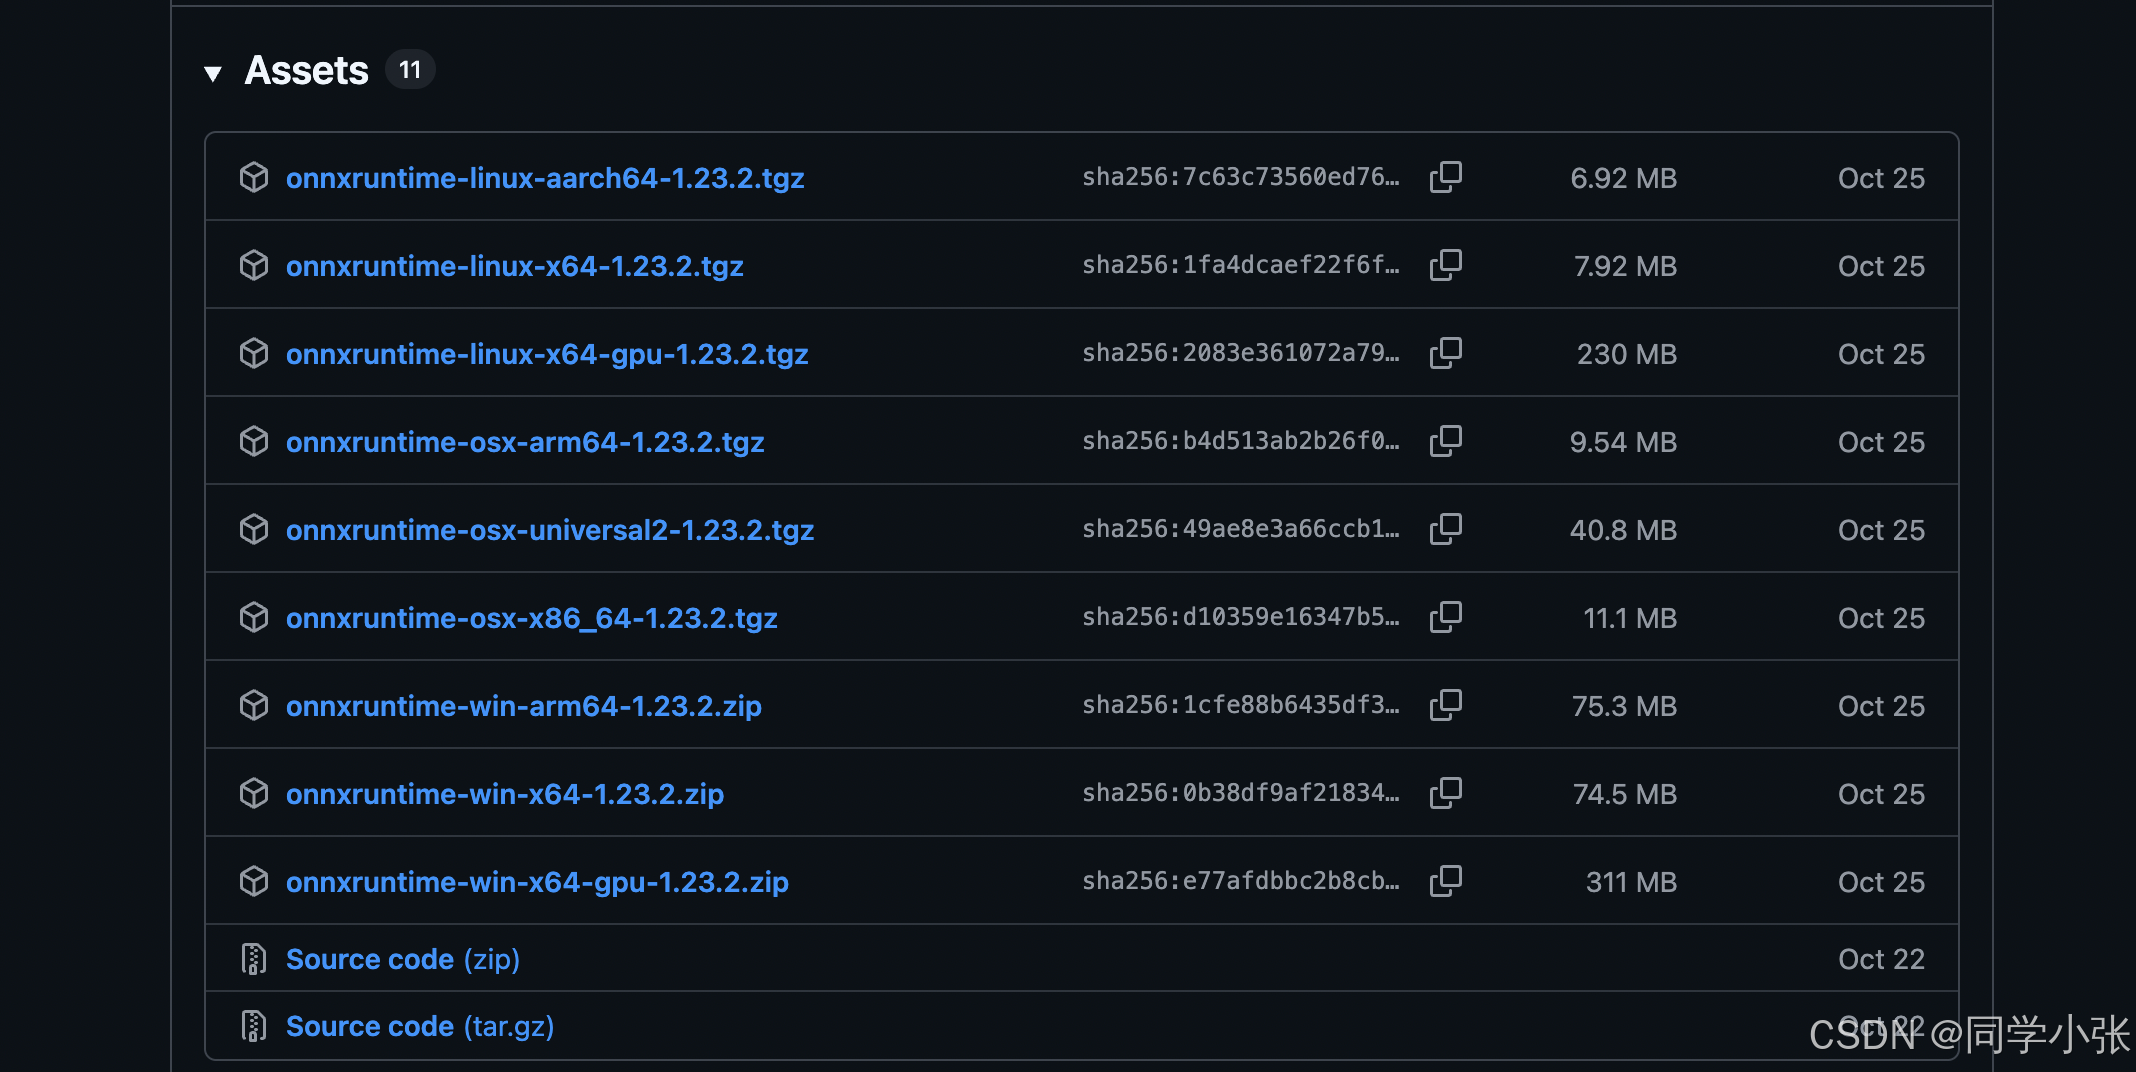Click the Assets count badge 11
The width and height of the screenshot is (2136, 1072).
point(410,70)
